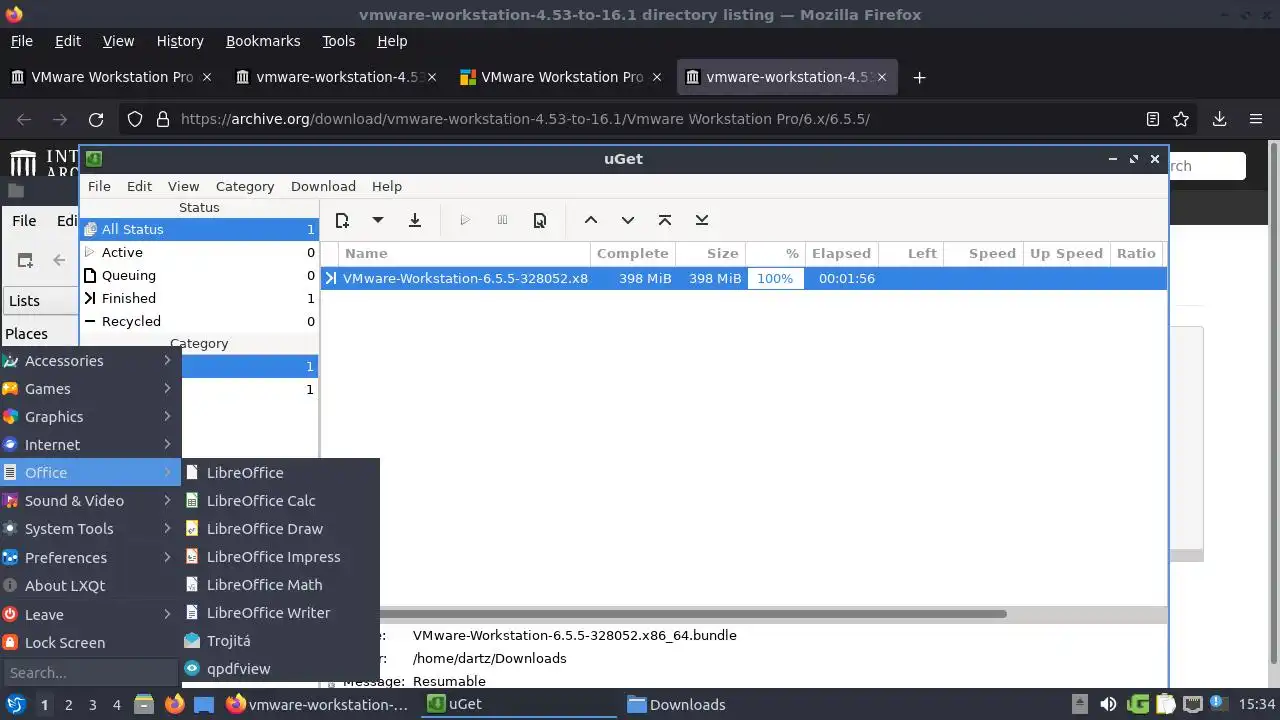The height and width of the screenshot is (720, 1280).
Task: Open the Graphics submenu
Action: click(90, 416)
